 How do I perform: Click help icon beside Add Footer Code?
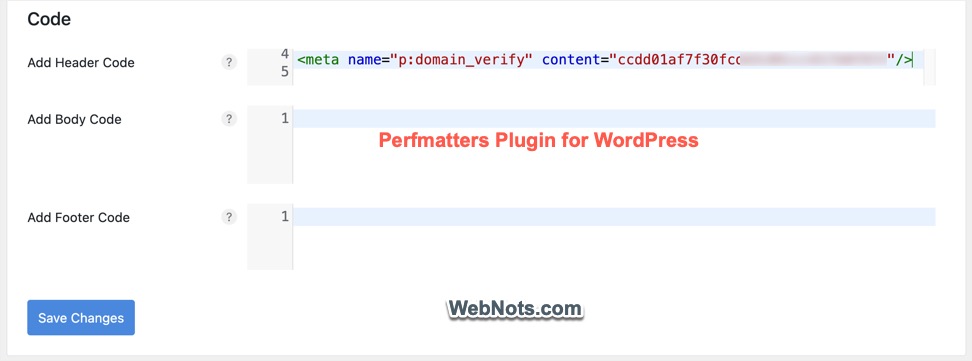[229, 217]
